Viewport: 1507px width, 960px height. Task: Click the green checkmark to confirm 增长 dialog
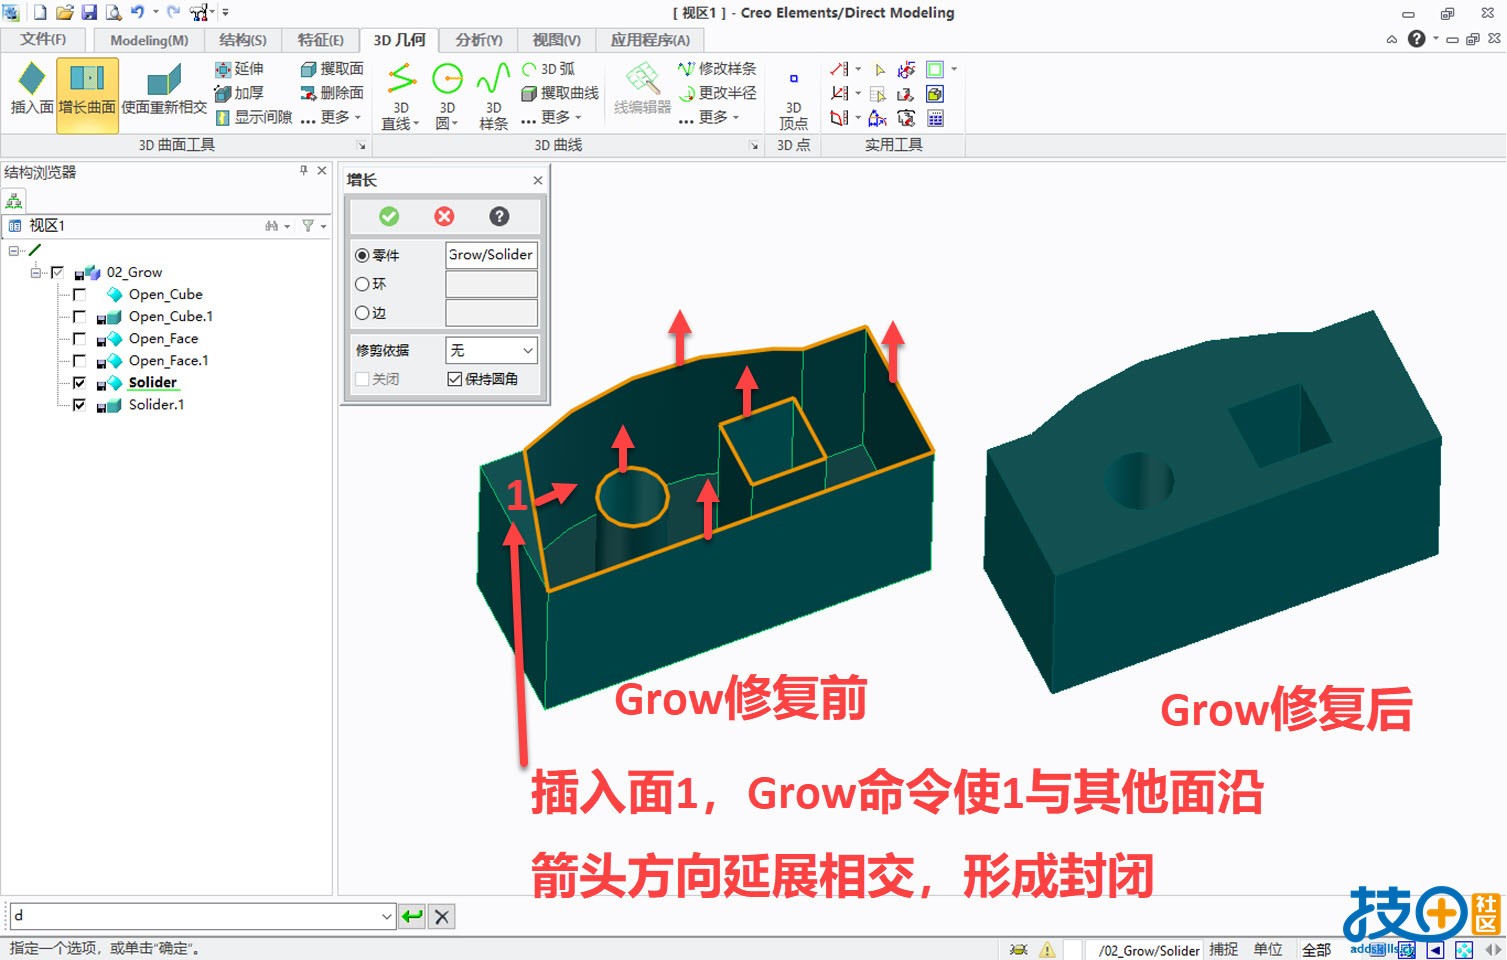click(x=389, y=216)
